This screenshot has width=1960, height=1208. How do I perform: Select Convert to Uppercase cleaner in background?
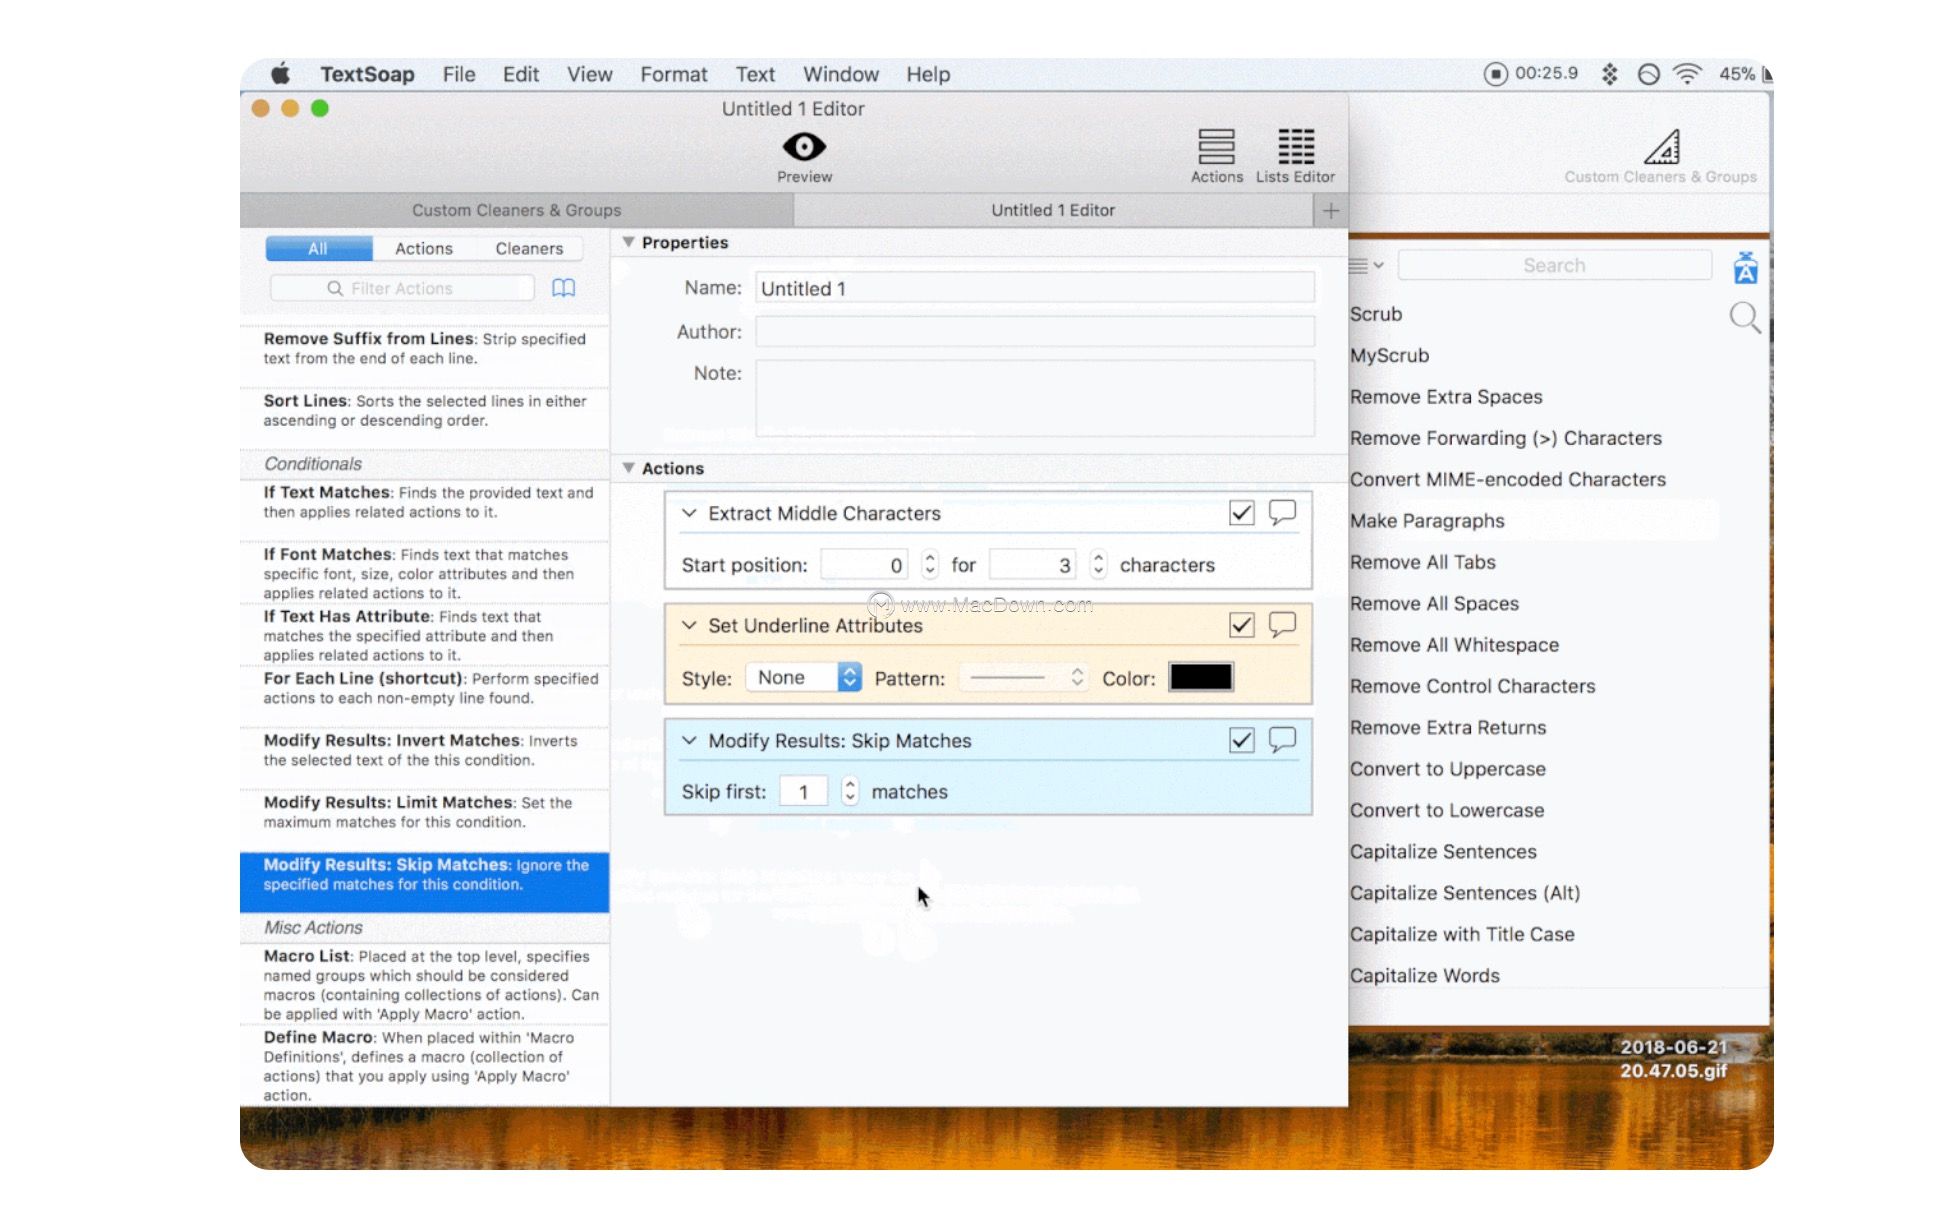(1448, 769)
